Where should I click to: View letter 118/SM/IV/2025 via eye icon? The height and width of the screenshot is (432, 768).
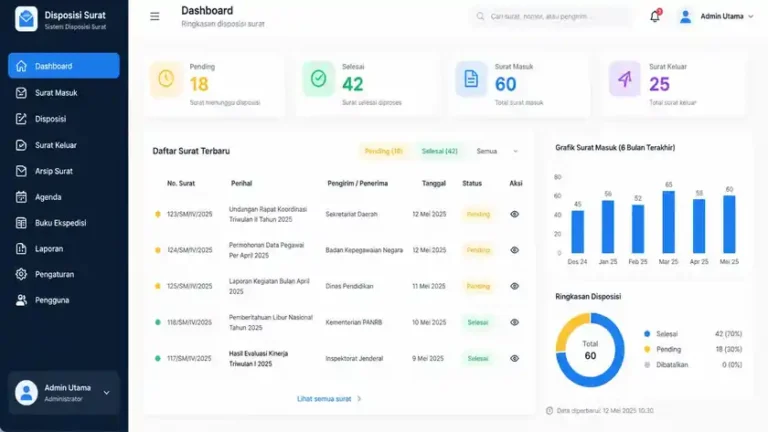514,322
